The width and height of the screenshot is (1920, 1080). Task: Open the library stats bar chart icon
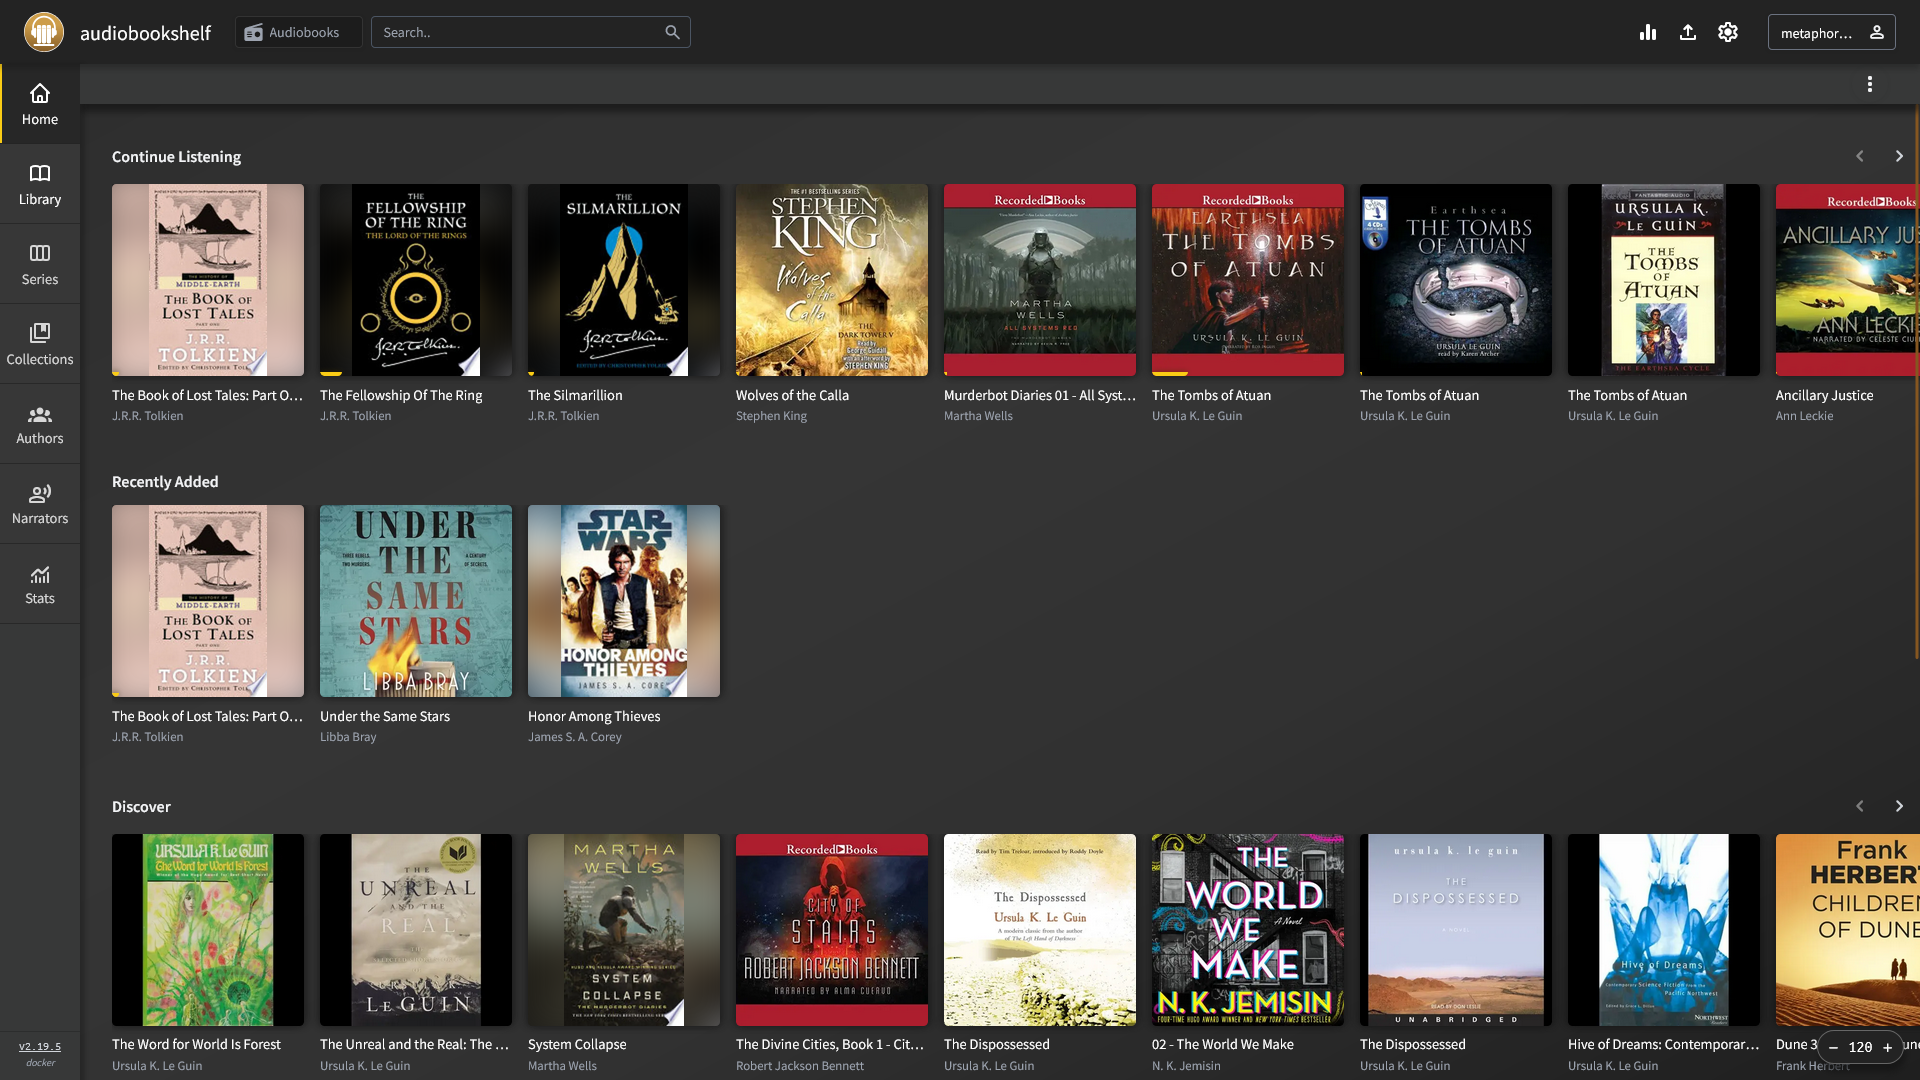tap(1648, 32)
